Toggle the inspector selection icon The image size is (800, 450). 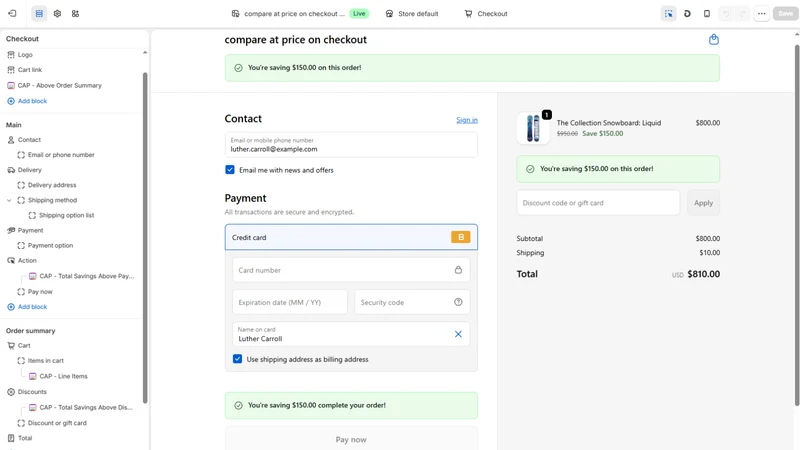(668, 14)
